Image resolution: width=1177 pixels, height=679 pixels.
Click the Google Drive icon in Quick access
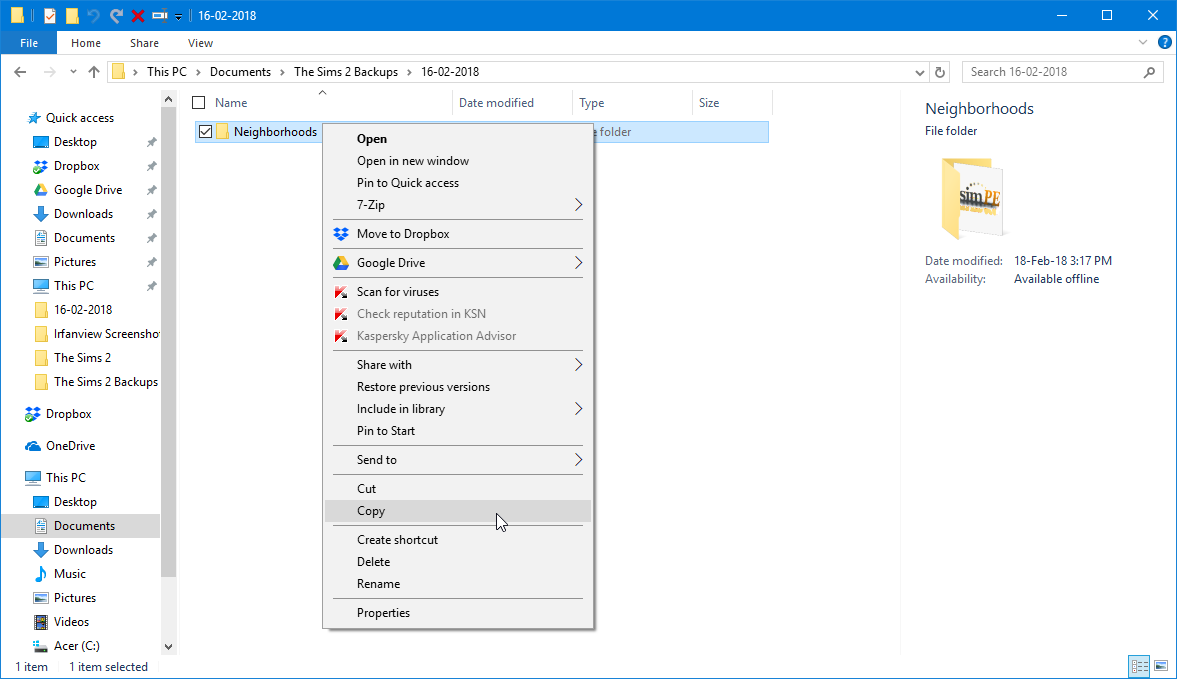41,190
